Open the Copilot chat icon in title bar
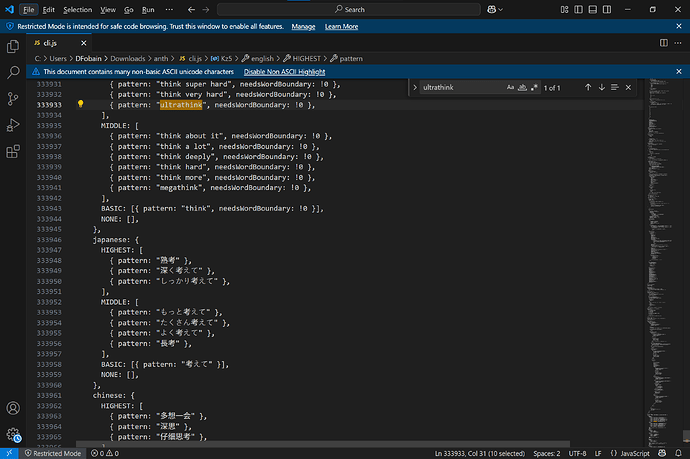 tap(495, 9)
